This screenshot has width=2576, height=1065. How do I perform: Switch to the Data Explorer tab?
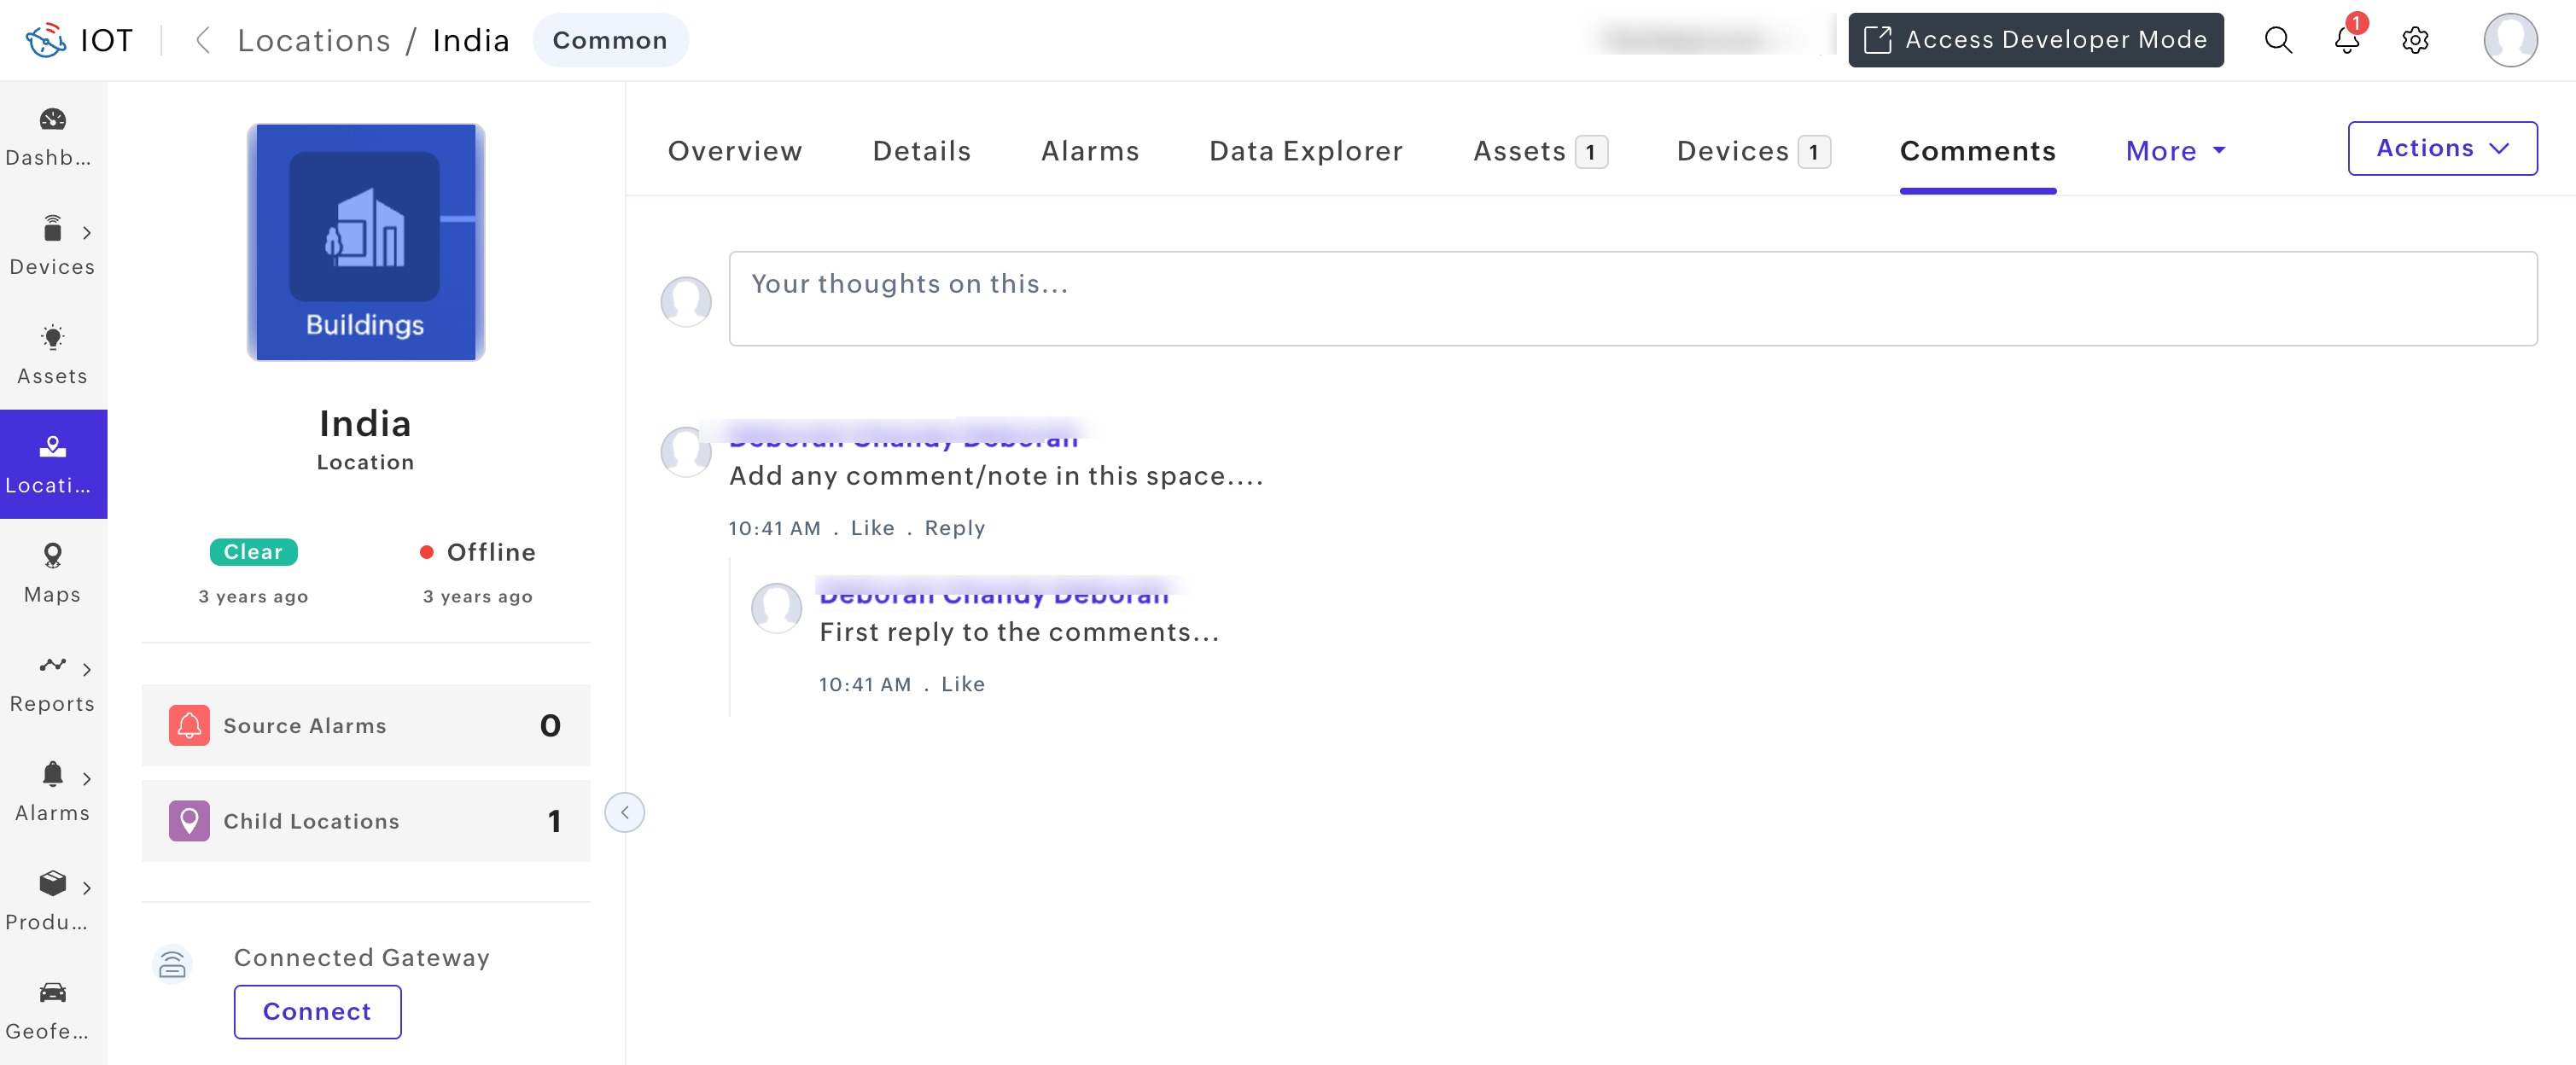coord(1305,151)
